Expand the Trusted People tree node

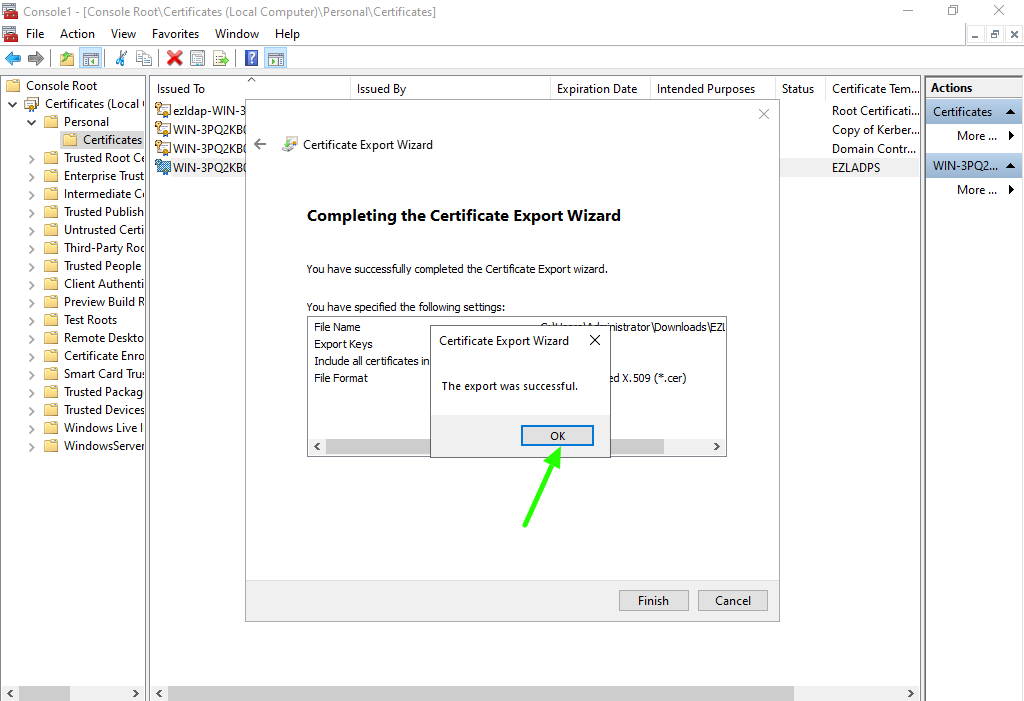click(32, 266)
